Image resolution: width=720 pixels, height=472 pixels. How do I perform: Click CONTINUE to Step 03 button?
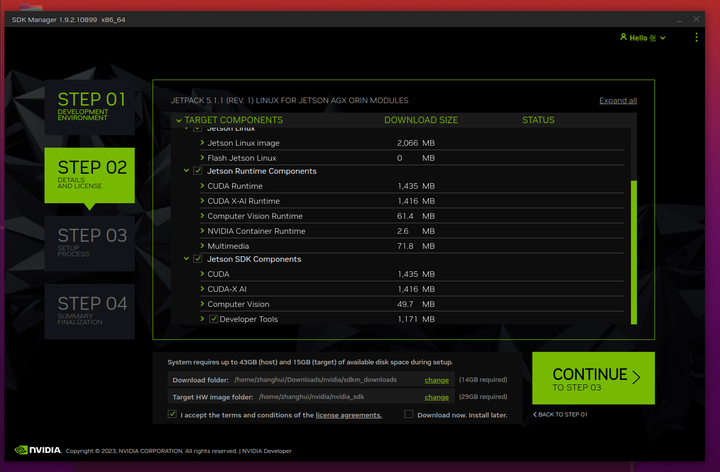point(593,378)
